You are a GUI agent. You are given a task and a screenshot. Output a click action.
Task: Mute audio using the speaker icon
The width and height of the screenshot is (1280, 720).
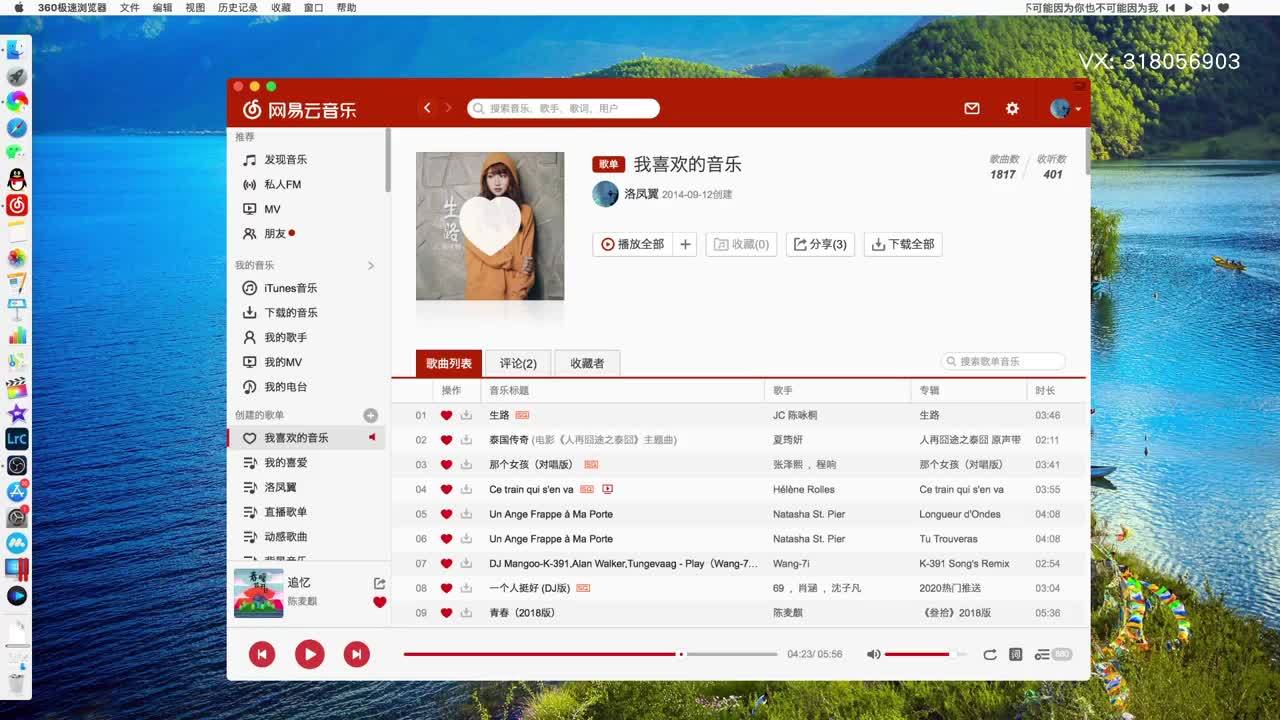pyautogui.click(x=873, y=654)
